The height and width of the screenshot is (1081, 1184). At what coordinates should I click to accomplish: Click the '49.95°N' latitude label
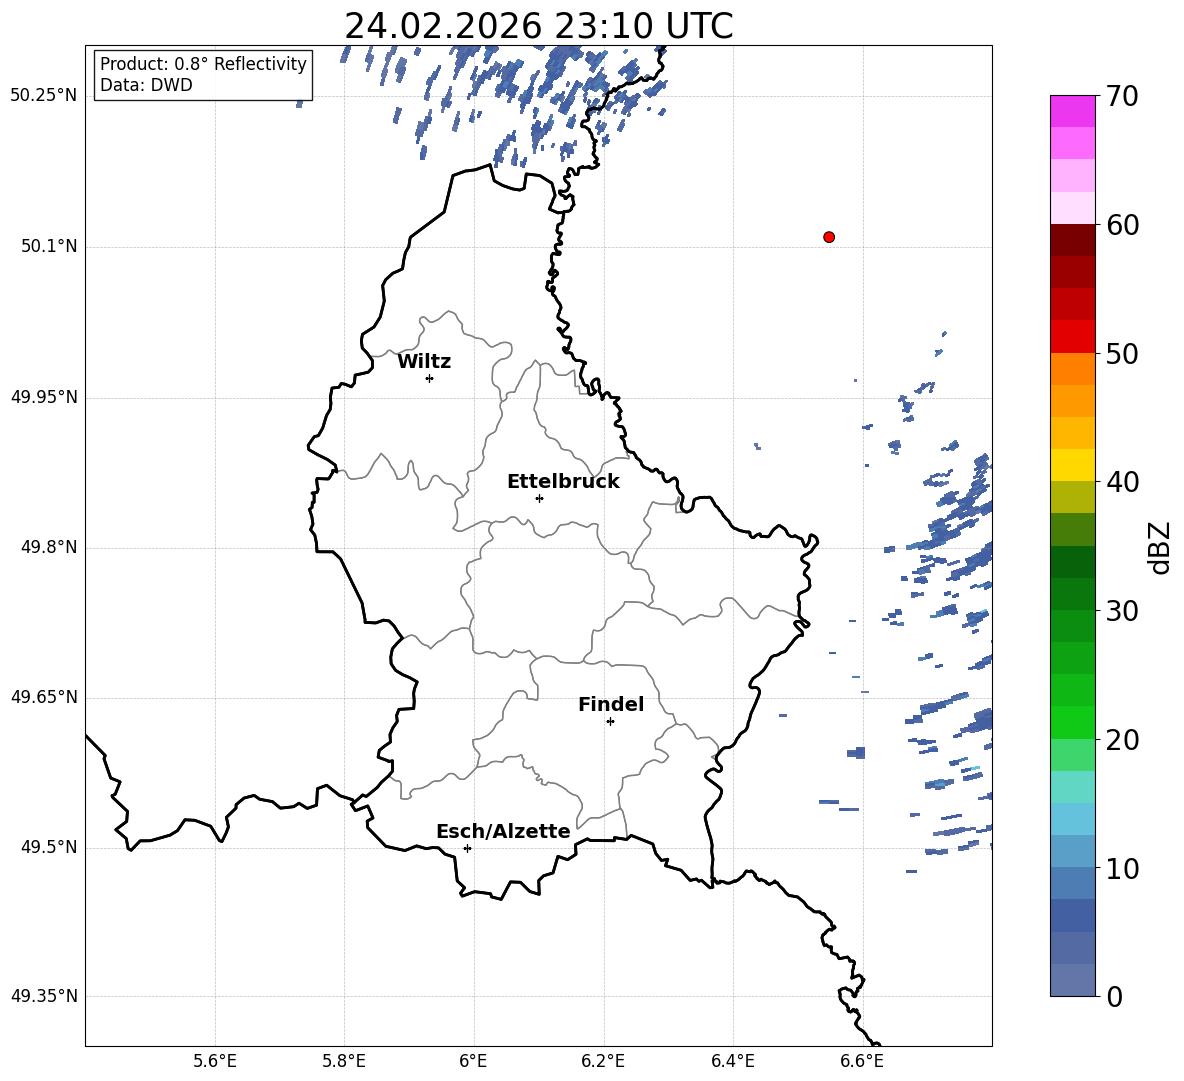pyautogui.click(x=44, y=397)
